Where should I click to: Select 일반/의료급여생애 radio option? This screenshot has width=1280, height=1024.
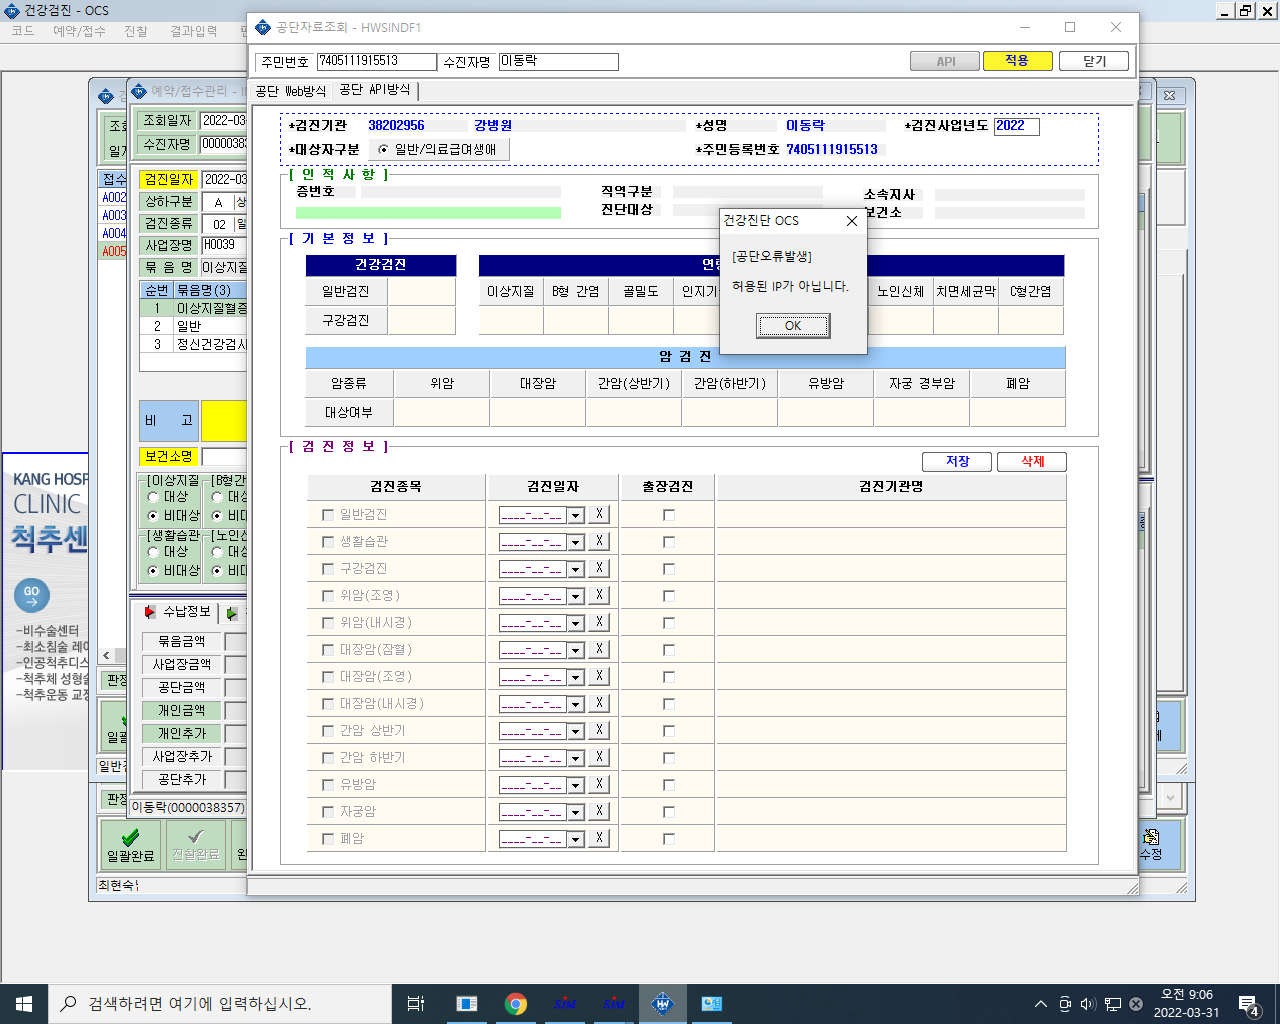pos(383,149)
